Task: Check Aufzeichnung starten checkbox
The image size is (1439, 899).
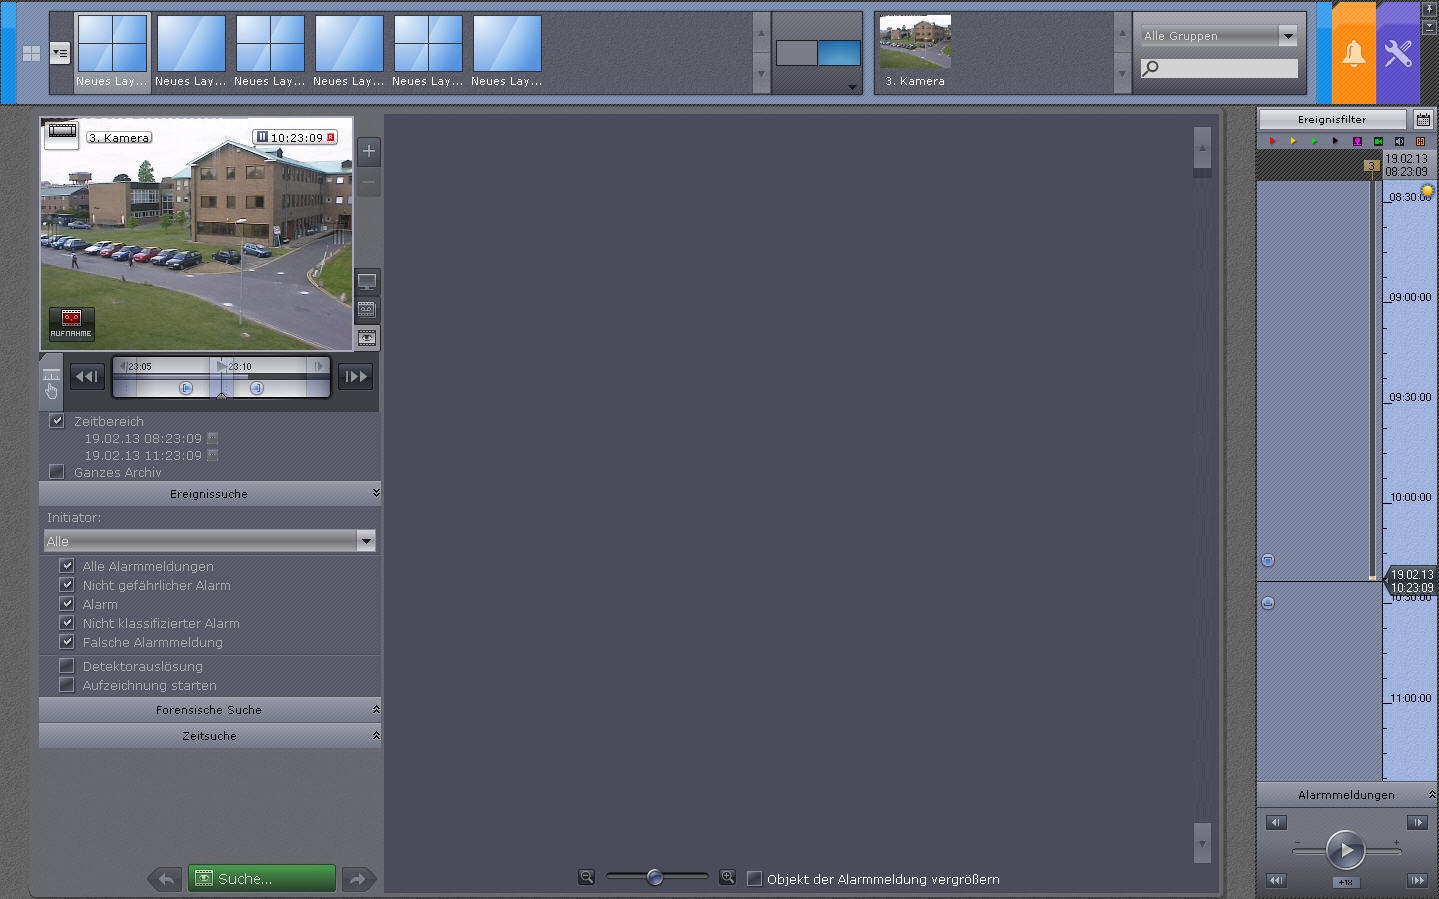Action: 67,685
